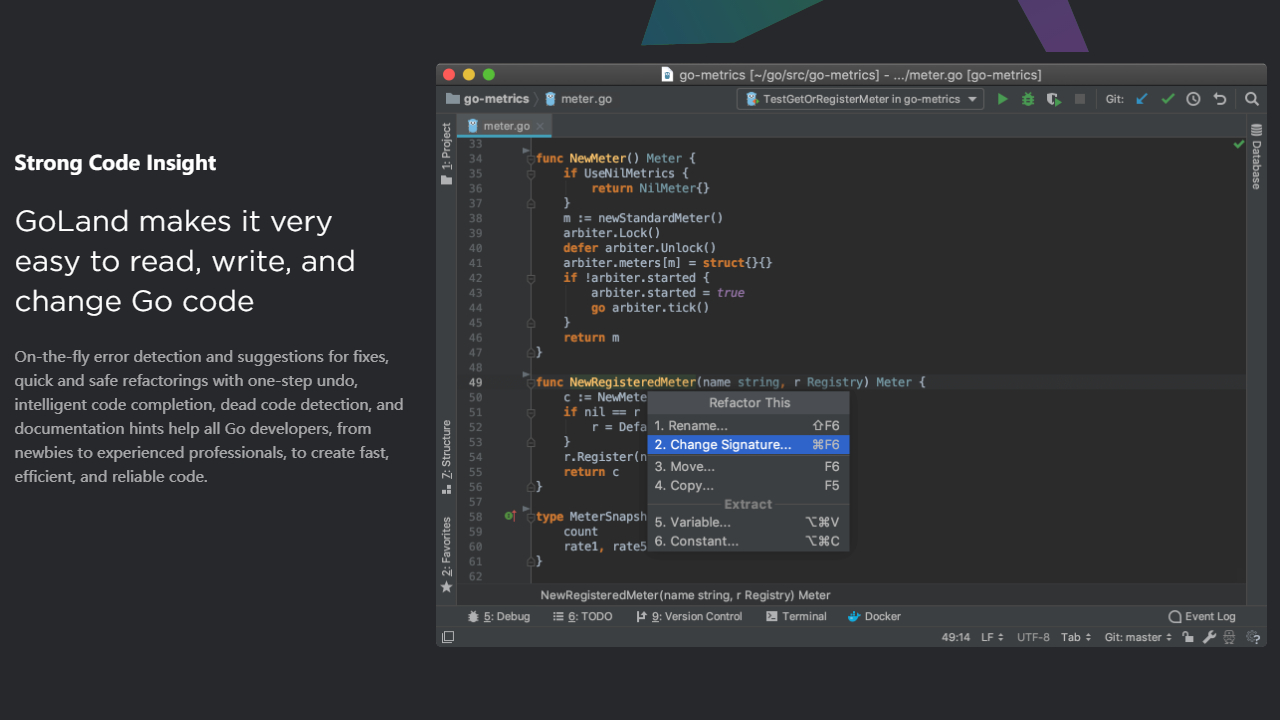Screen dimensions: 1280x720
Task: Toggle tool window bars in bottom-left corner
Action: pyautogui.click(x=448, y=637)
